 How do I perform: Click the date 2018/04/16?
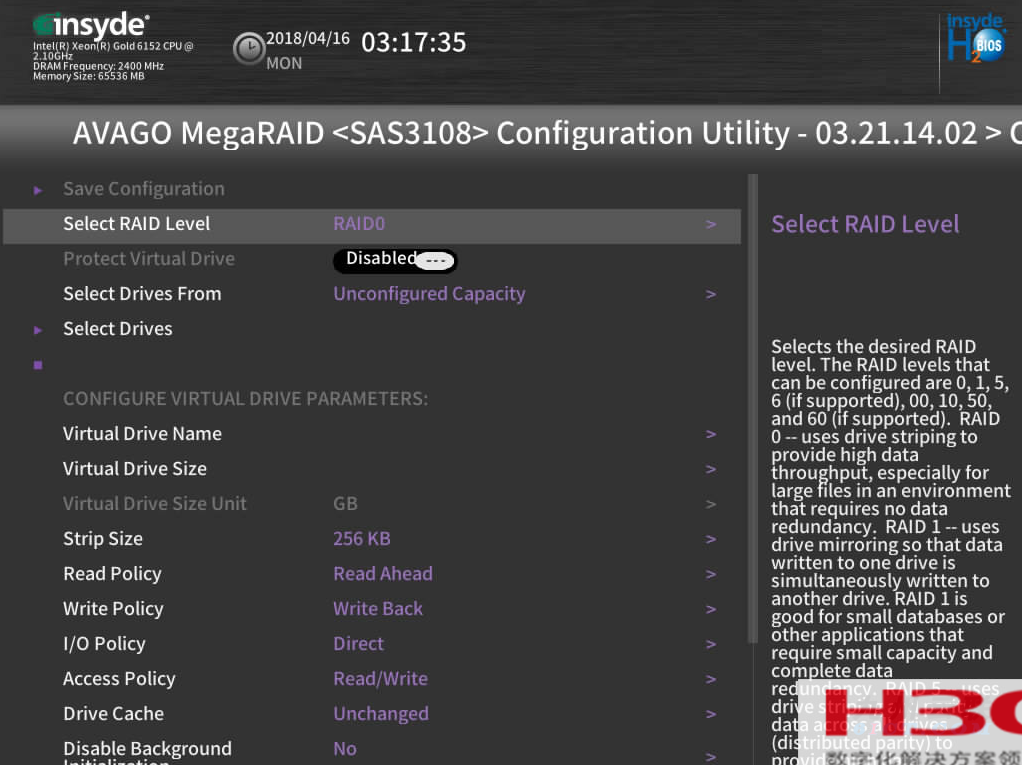pos(308,38)
